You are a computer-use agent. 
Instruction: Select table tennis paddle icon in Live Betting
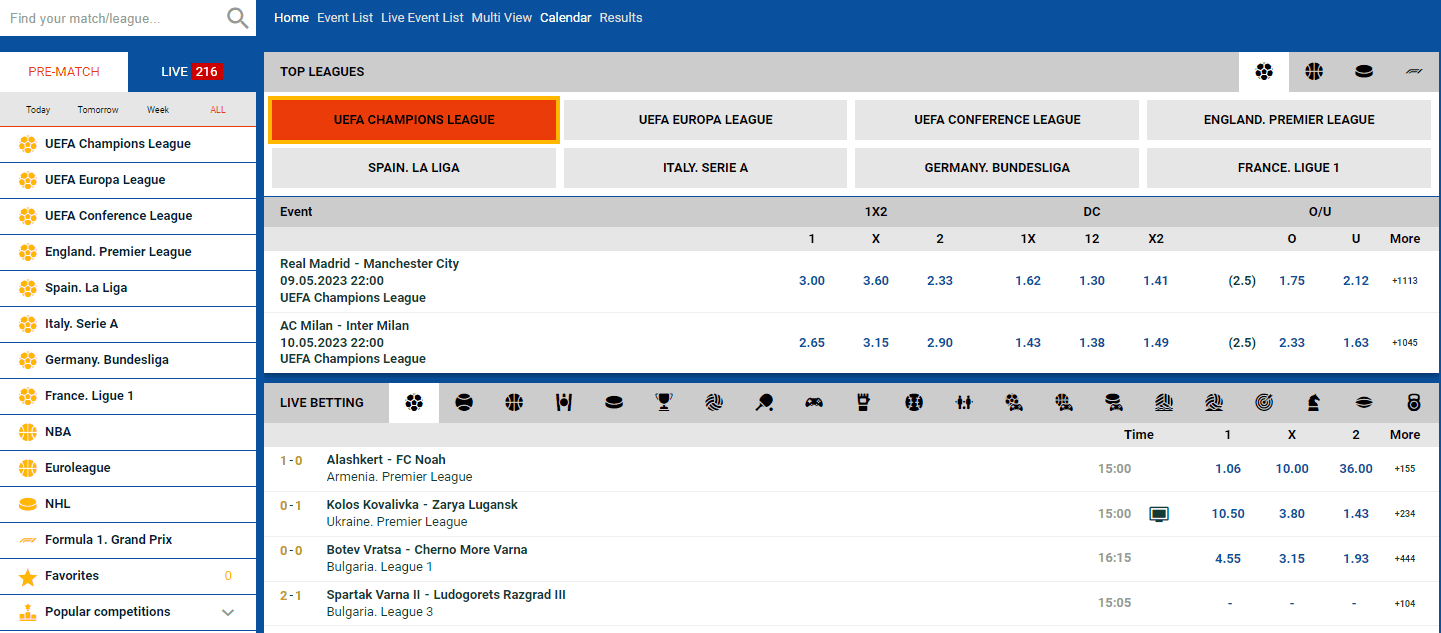coord(764,402)
